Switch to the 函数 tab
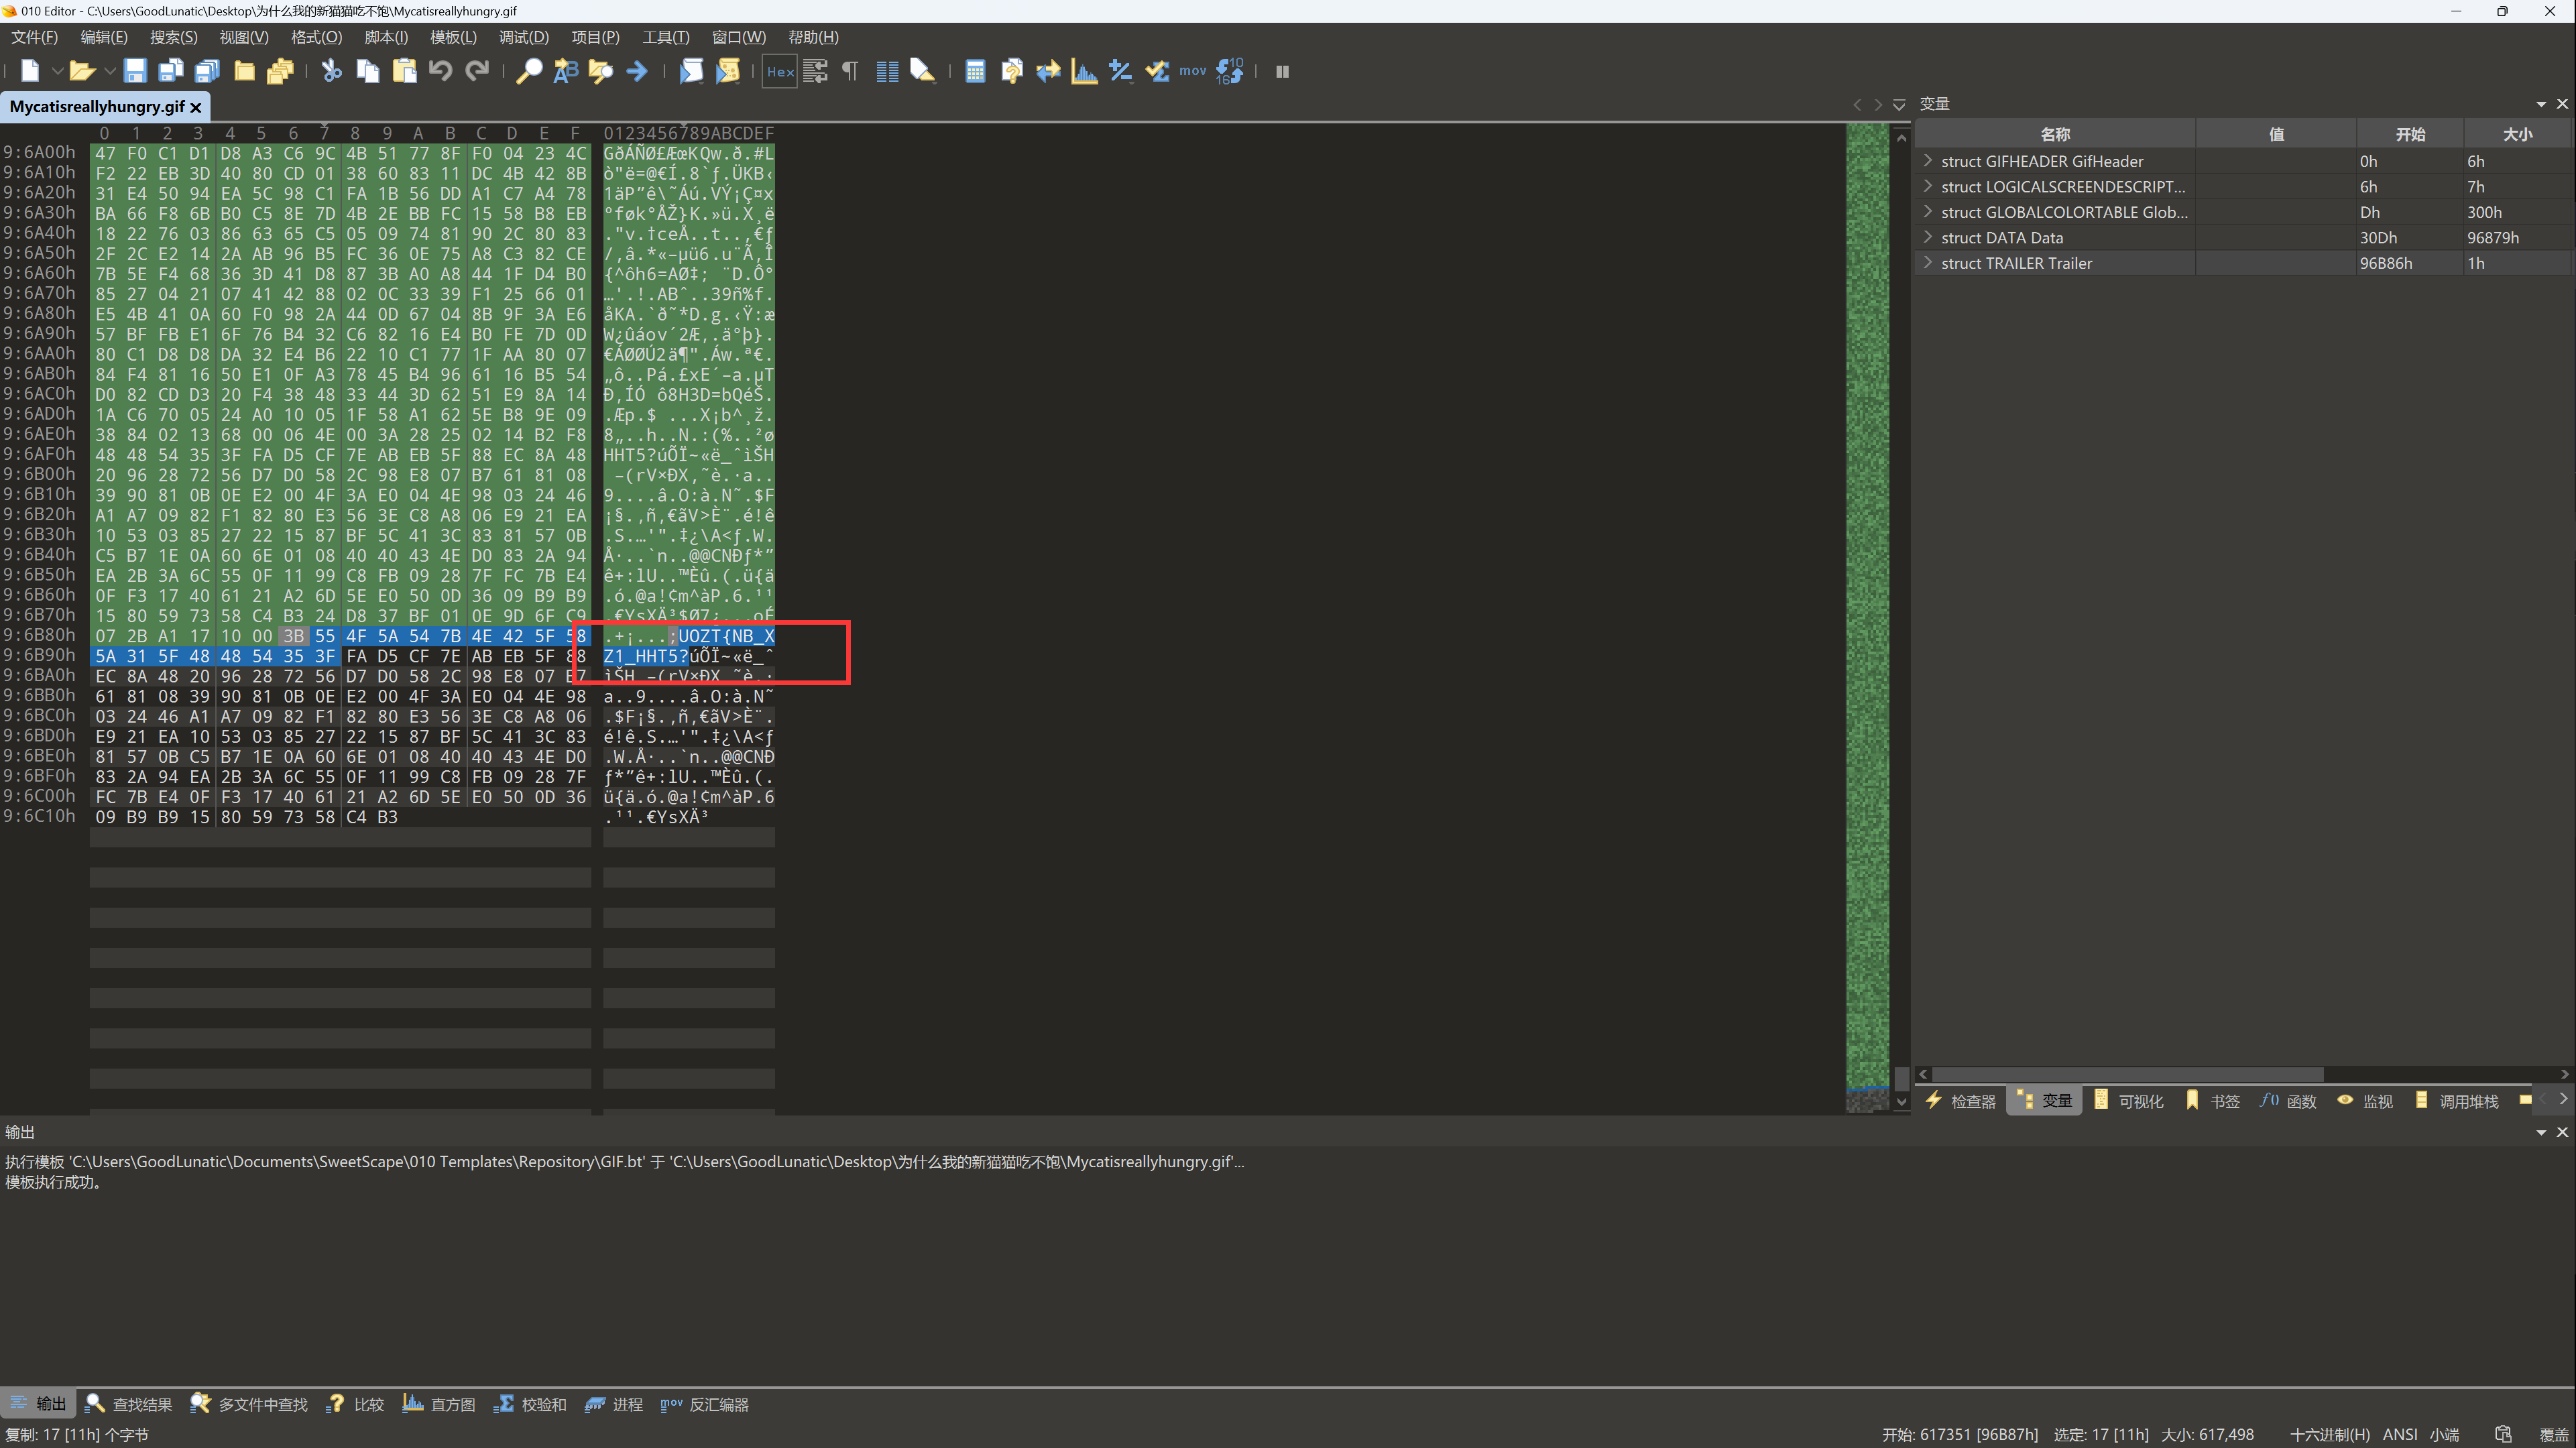Screen dimensions: 2576x1448 pos(2288,1100)
